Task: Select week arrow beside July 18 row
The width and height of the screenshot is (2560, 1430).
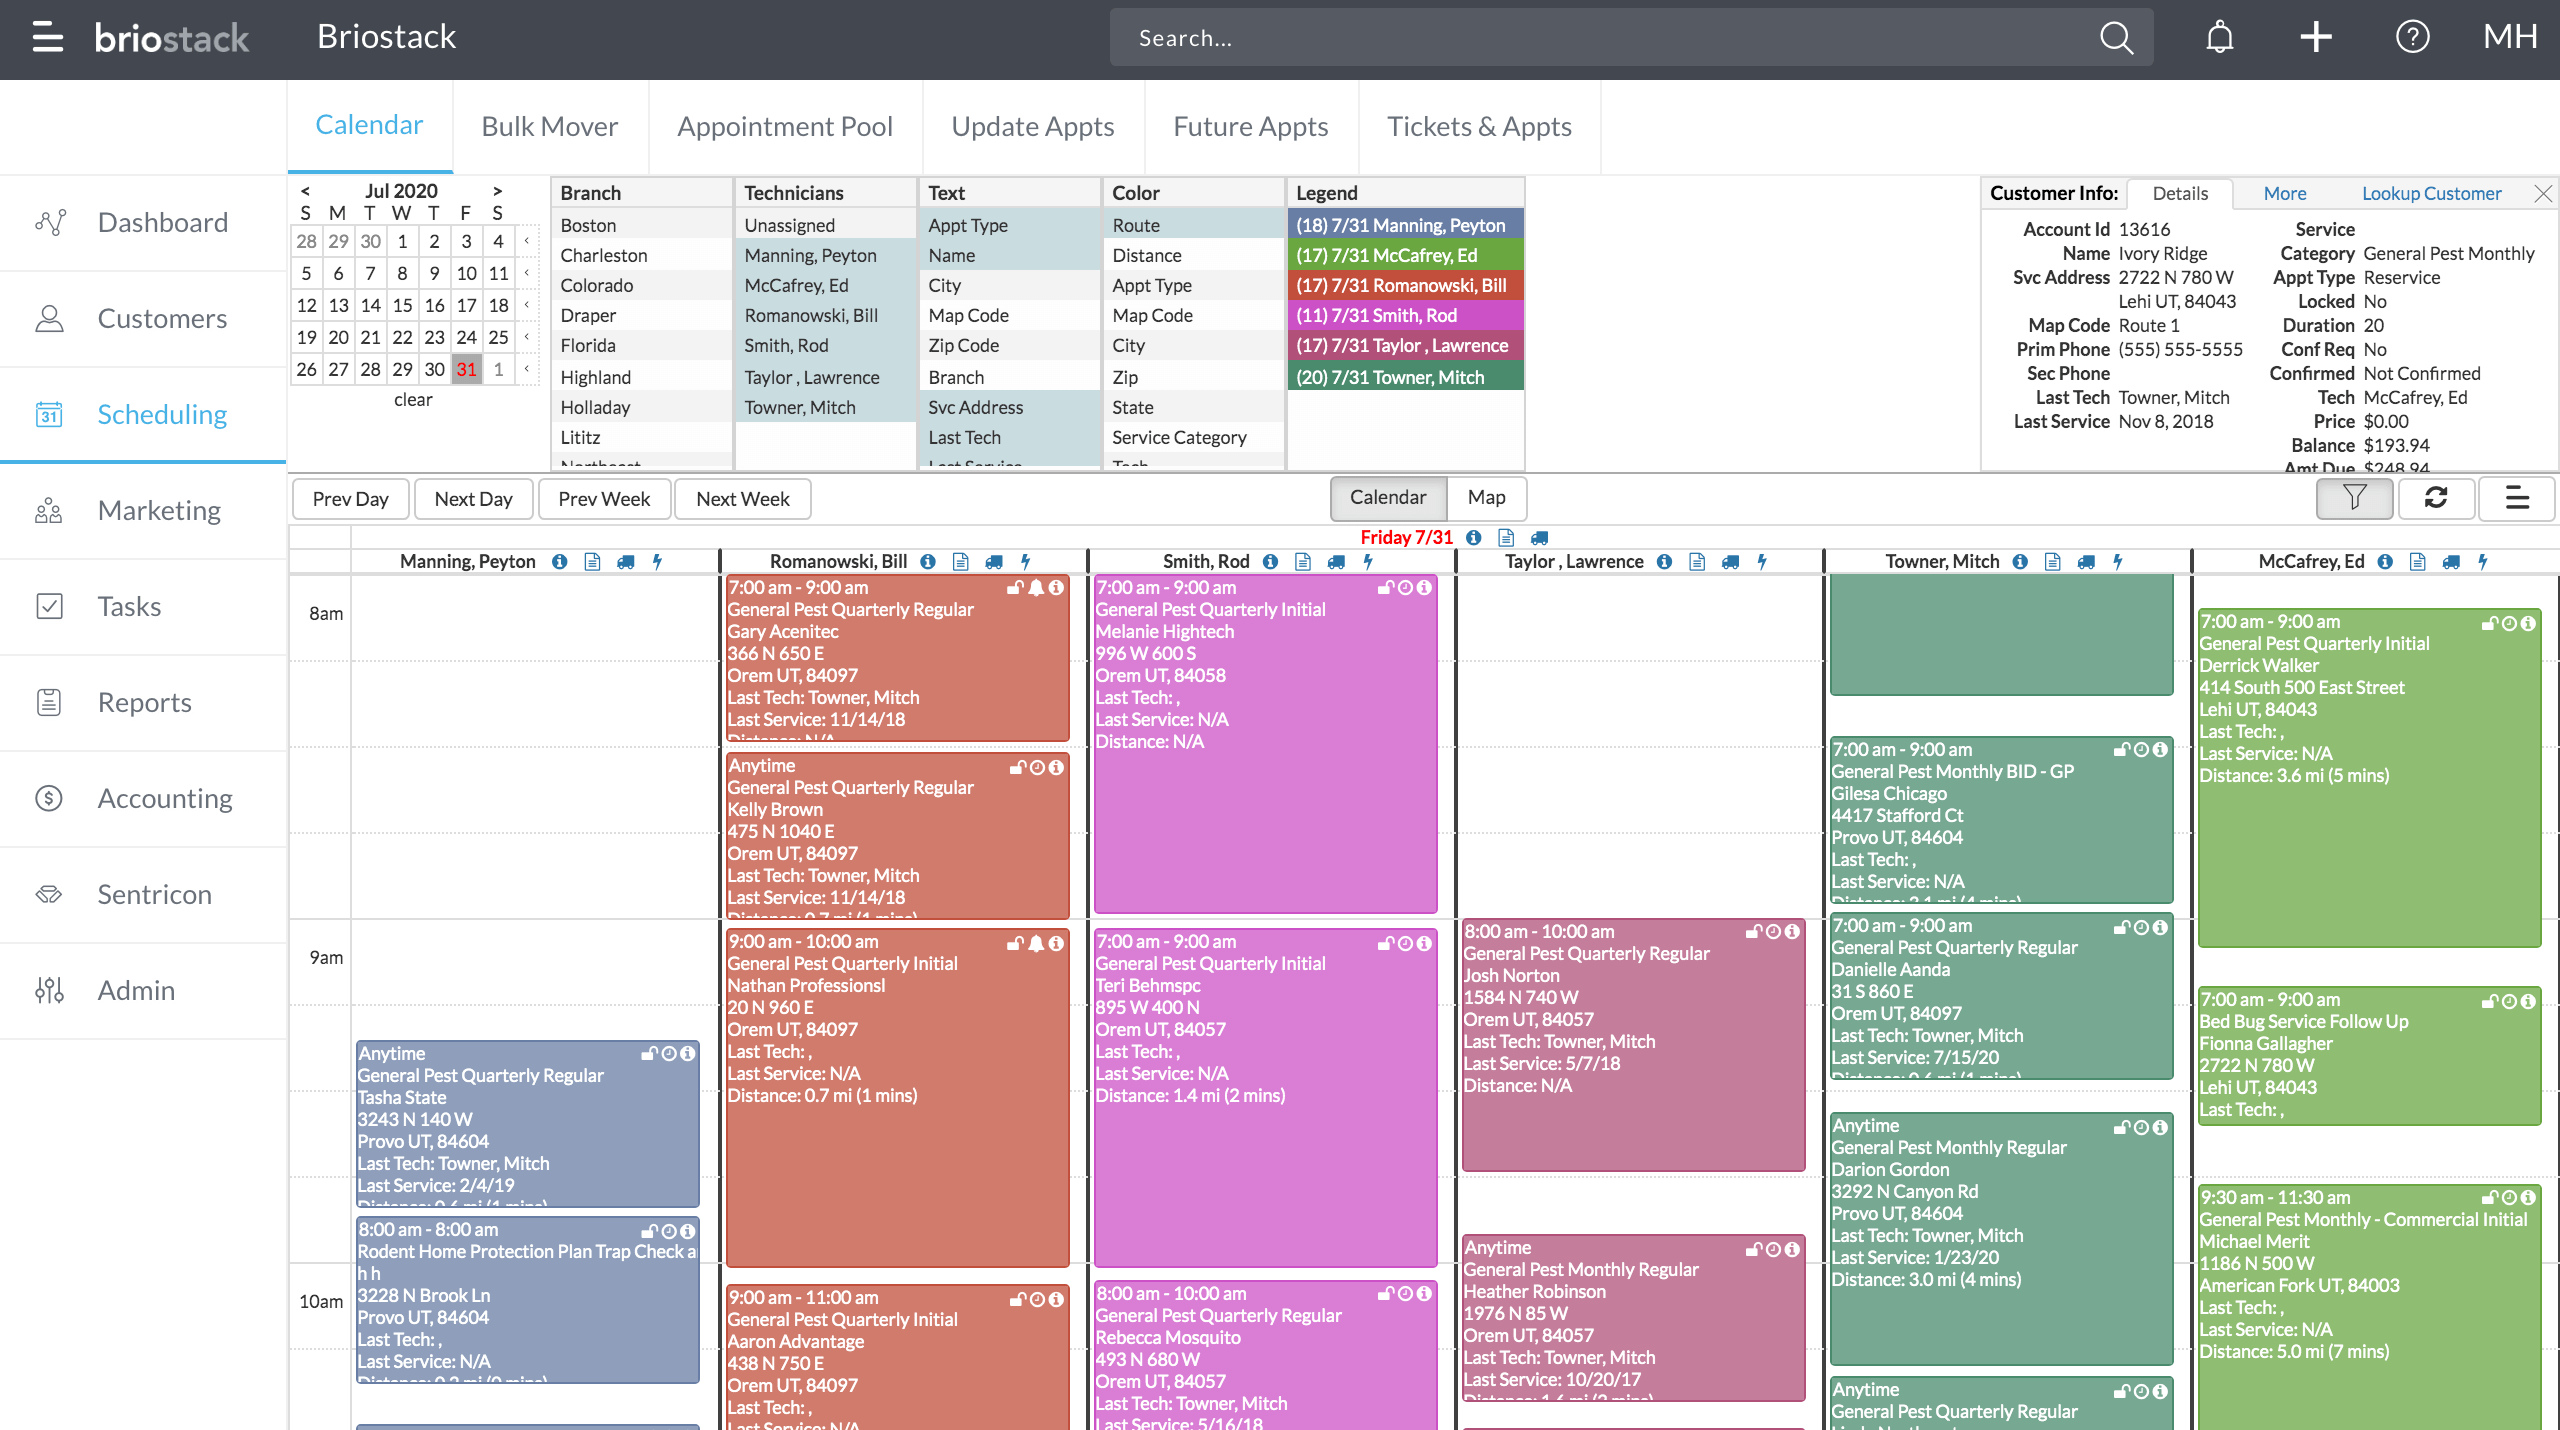Action: 527,305
